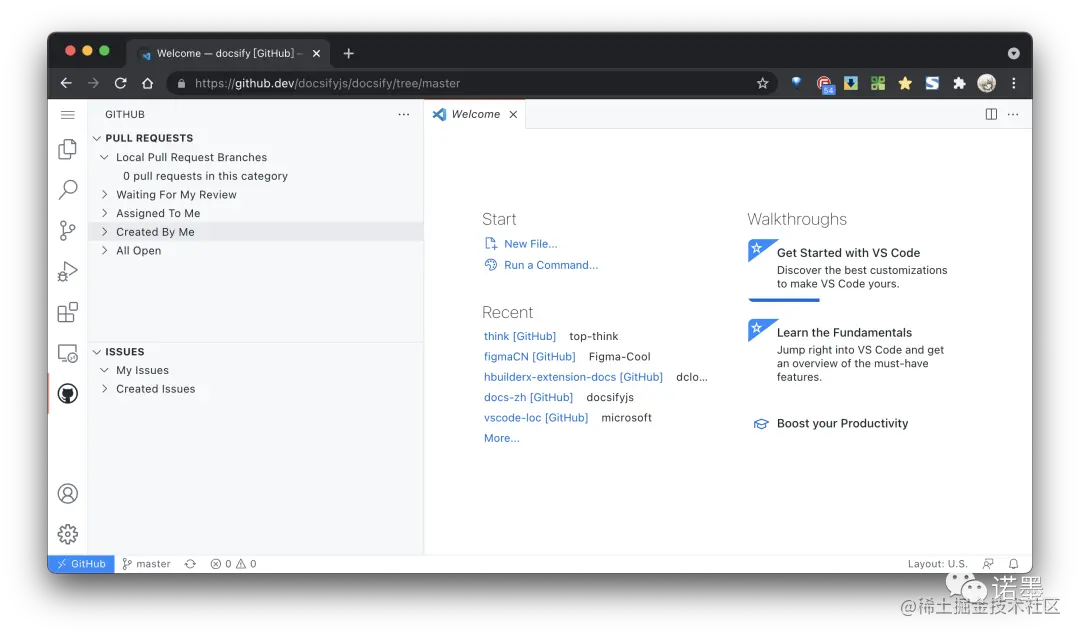Click the browser address bar URL

[x=327, y=83]
